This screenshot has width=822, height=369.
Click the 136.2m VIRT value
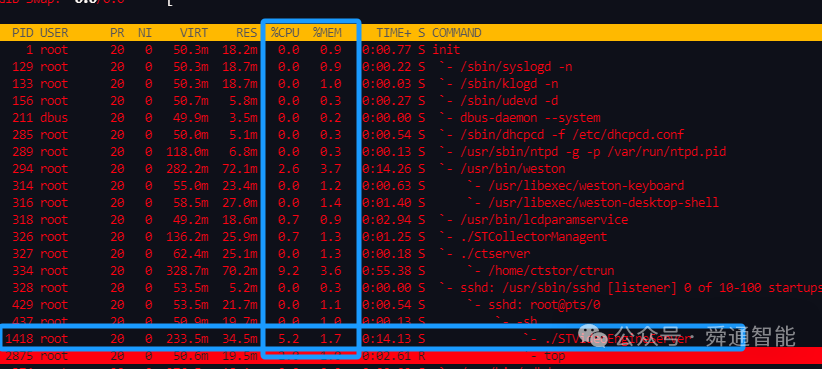[x=187, y=237]
